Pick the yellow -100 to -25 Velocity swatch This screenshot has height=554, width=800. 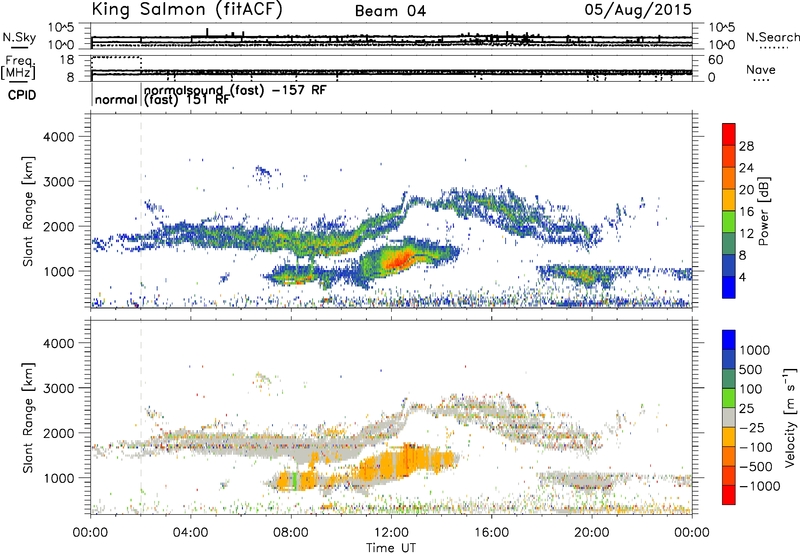coord(729,437)
